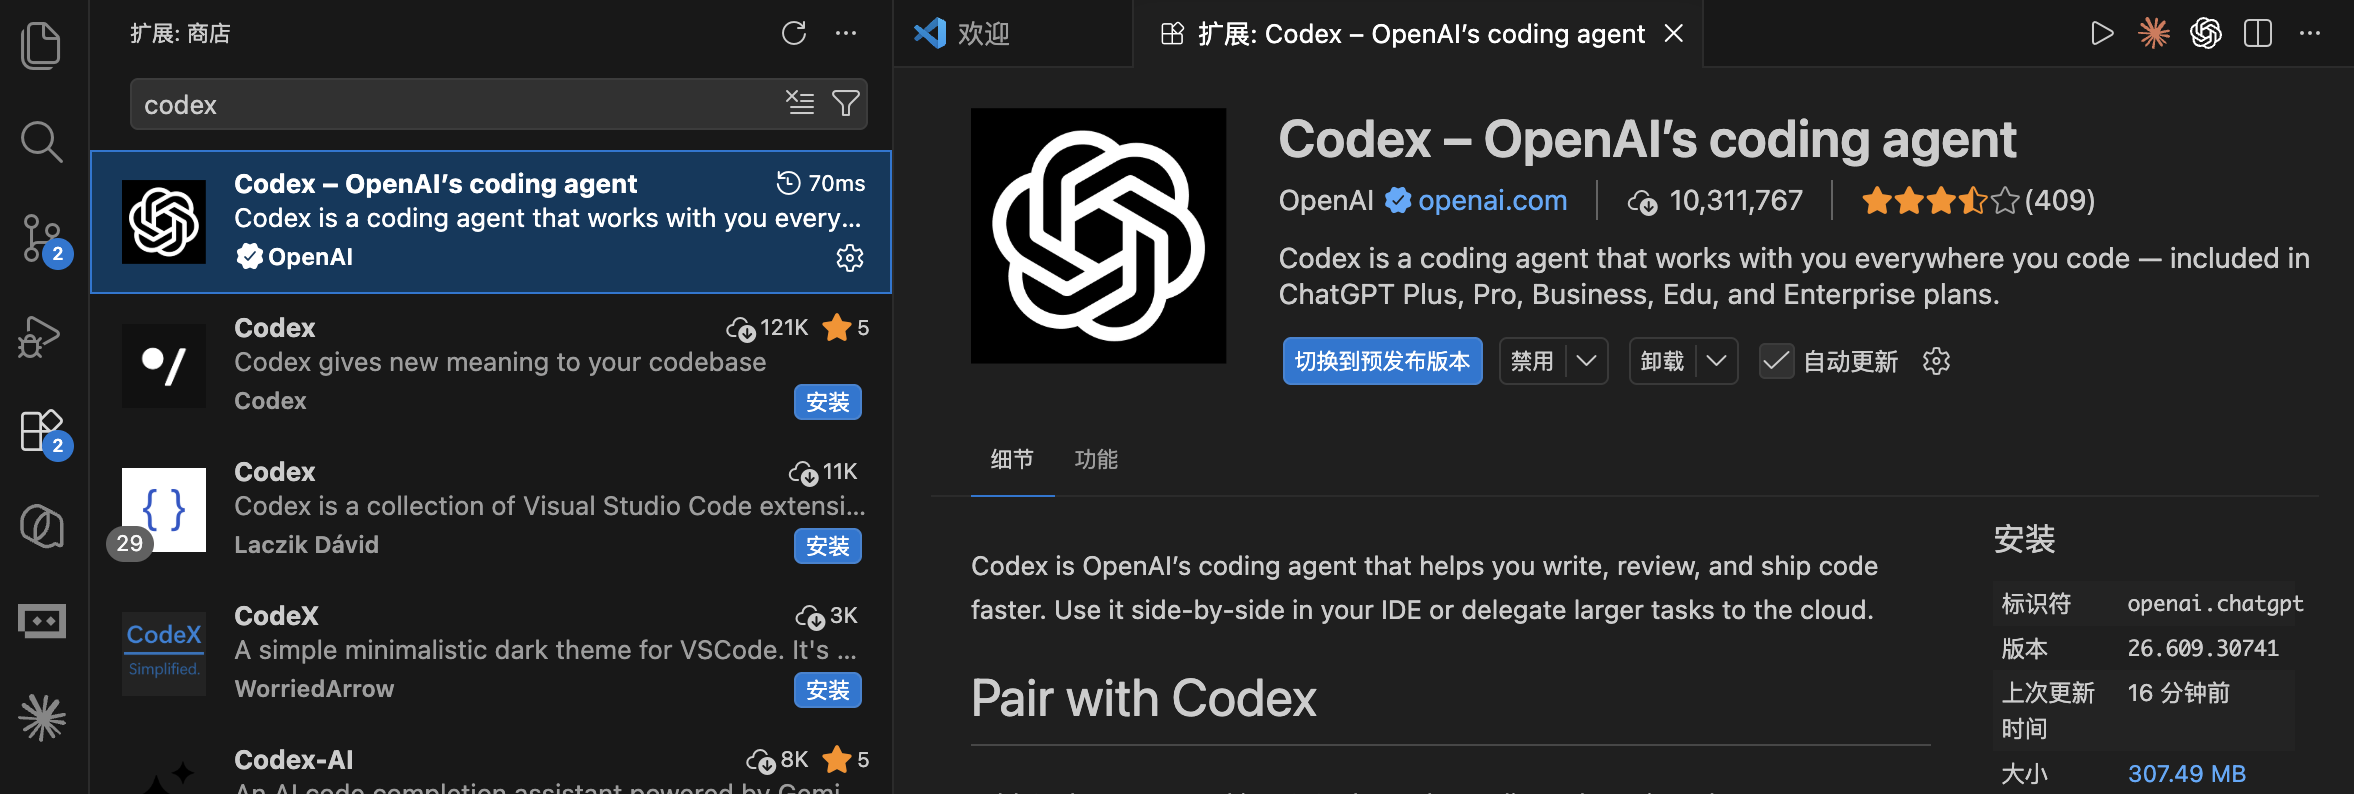Click the OpenAI Codex icon in editor toolbar
This screenshot has width=2354, height=794.
pos(2206,34)
